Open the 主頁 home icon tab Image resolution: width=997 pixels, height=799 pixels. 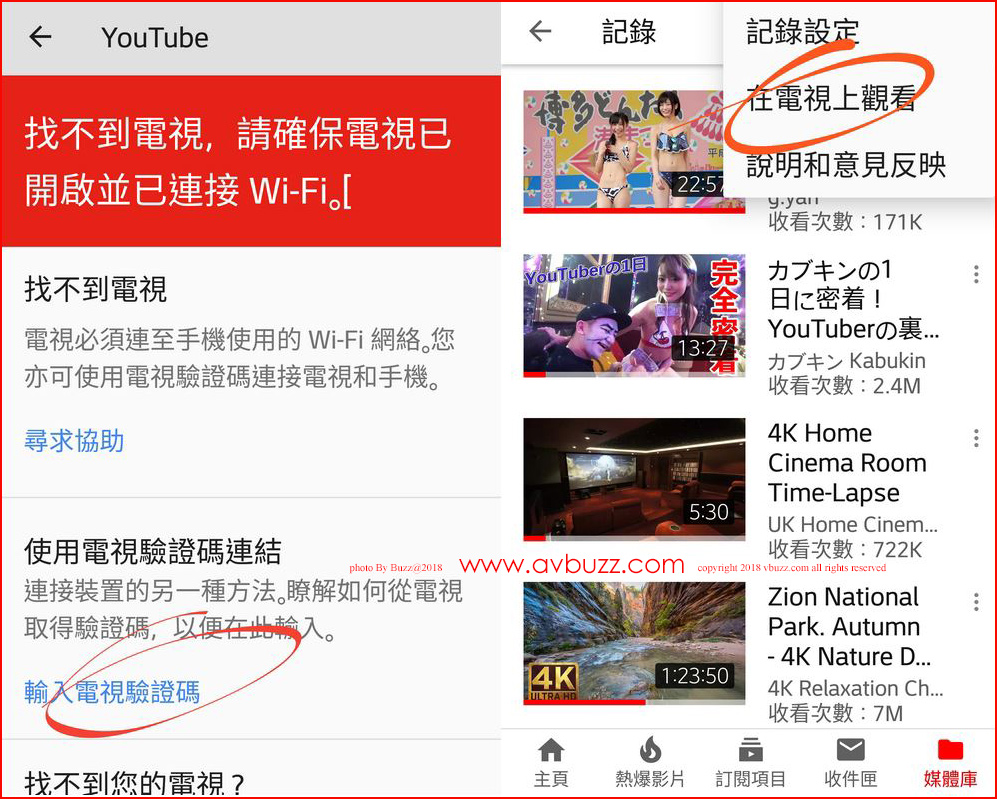click(x=551, y=752)
